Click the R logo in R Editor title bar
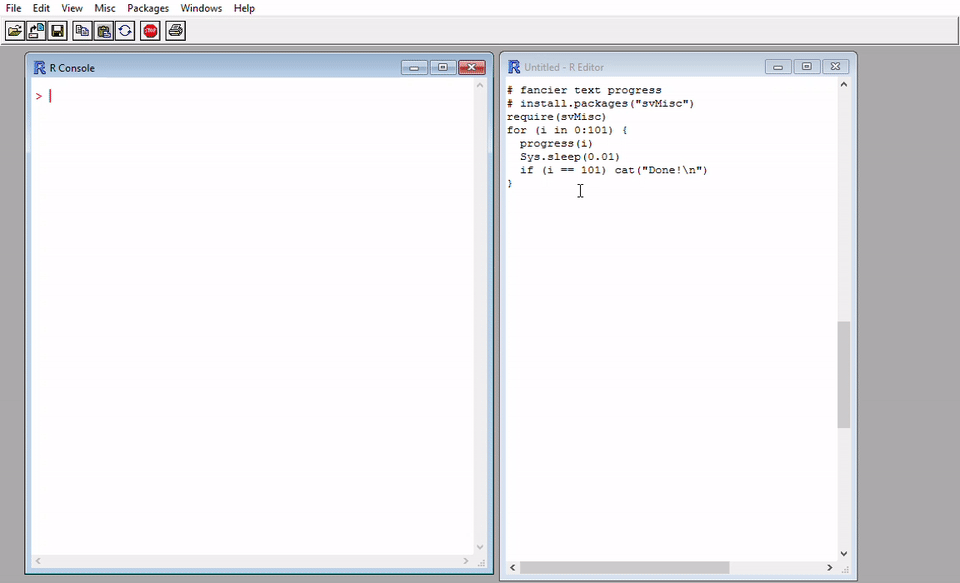 (x=514, y=67)
